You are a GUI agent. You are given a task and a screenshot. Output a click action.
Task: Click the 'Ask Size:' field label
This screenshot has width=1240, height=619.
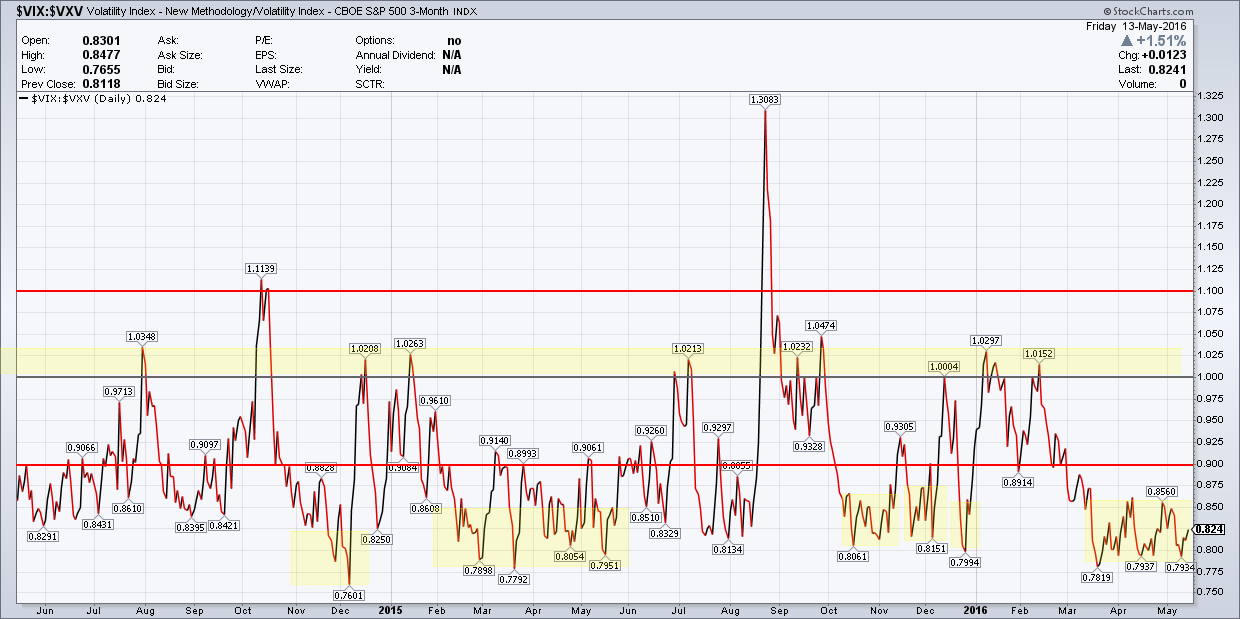(180, 55)
